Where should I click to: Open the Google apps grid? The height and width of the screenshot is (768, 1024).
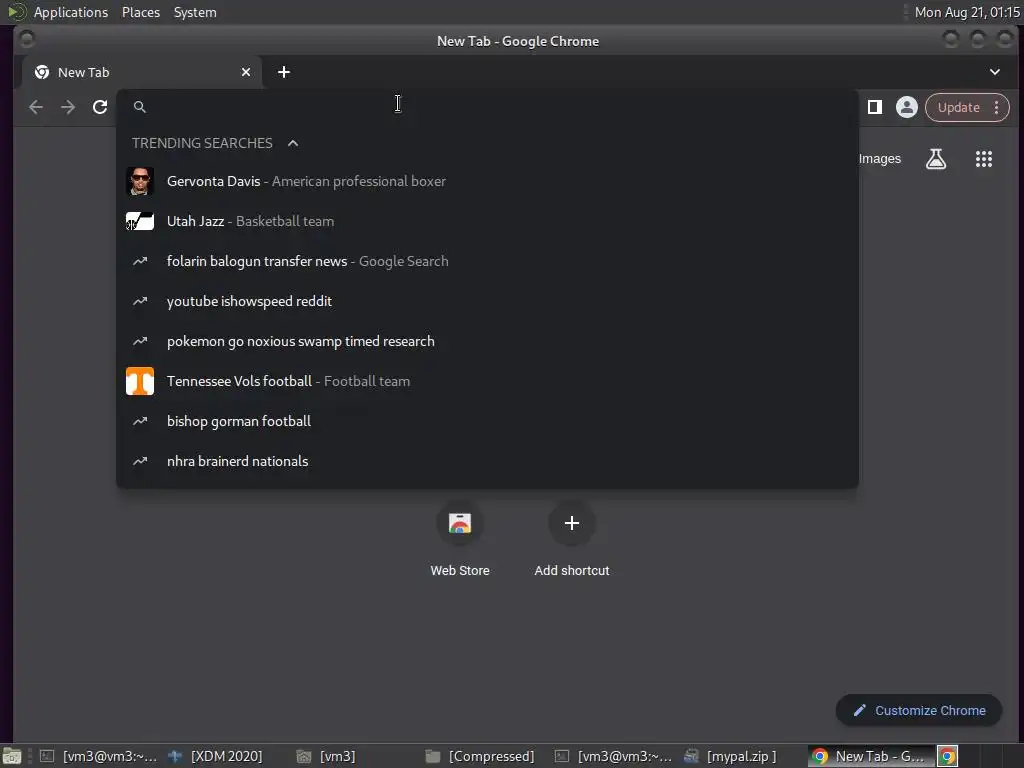click(x=984, y=159)
